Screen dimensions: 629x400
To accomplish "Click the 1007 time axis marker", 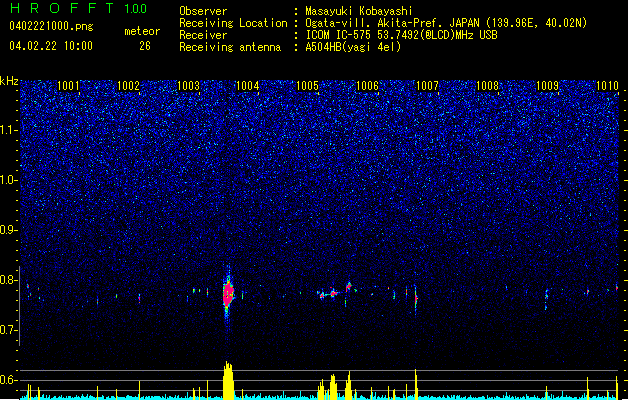I will click(428, 86).
